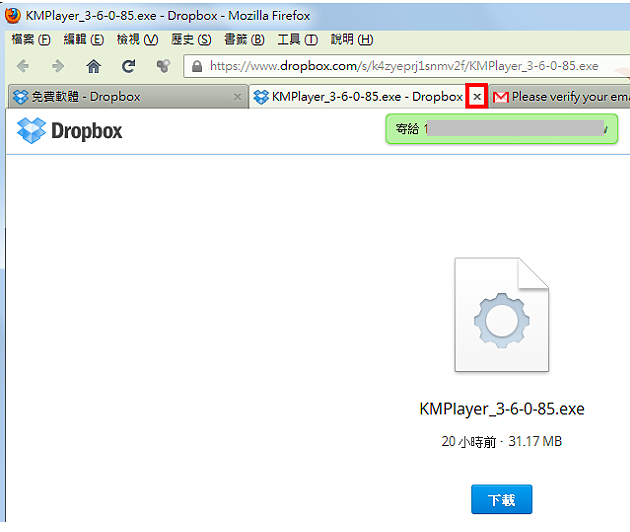Click the blue 下載 download button
This screenshot has width=630, height=532.
(501, 499)
